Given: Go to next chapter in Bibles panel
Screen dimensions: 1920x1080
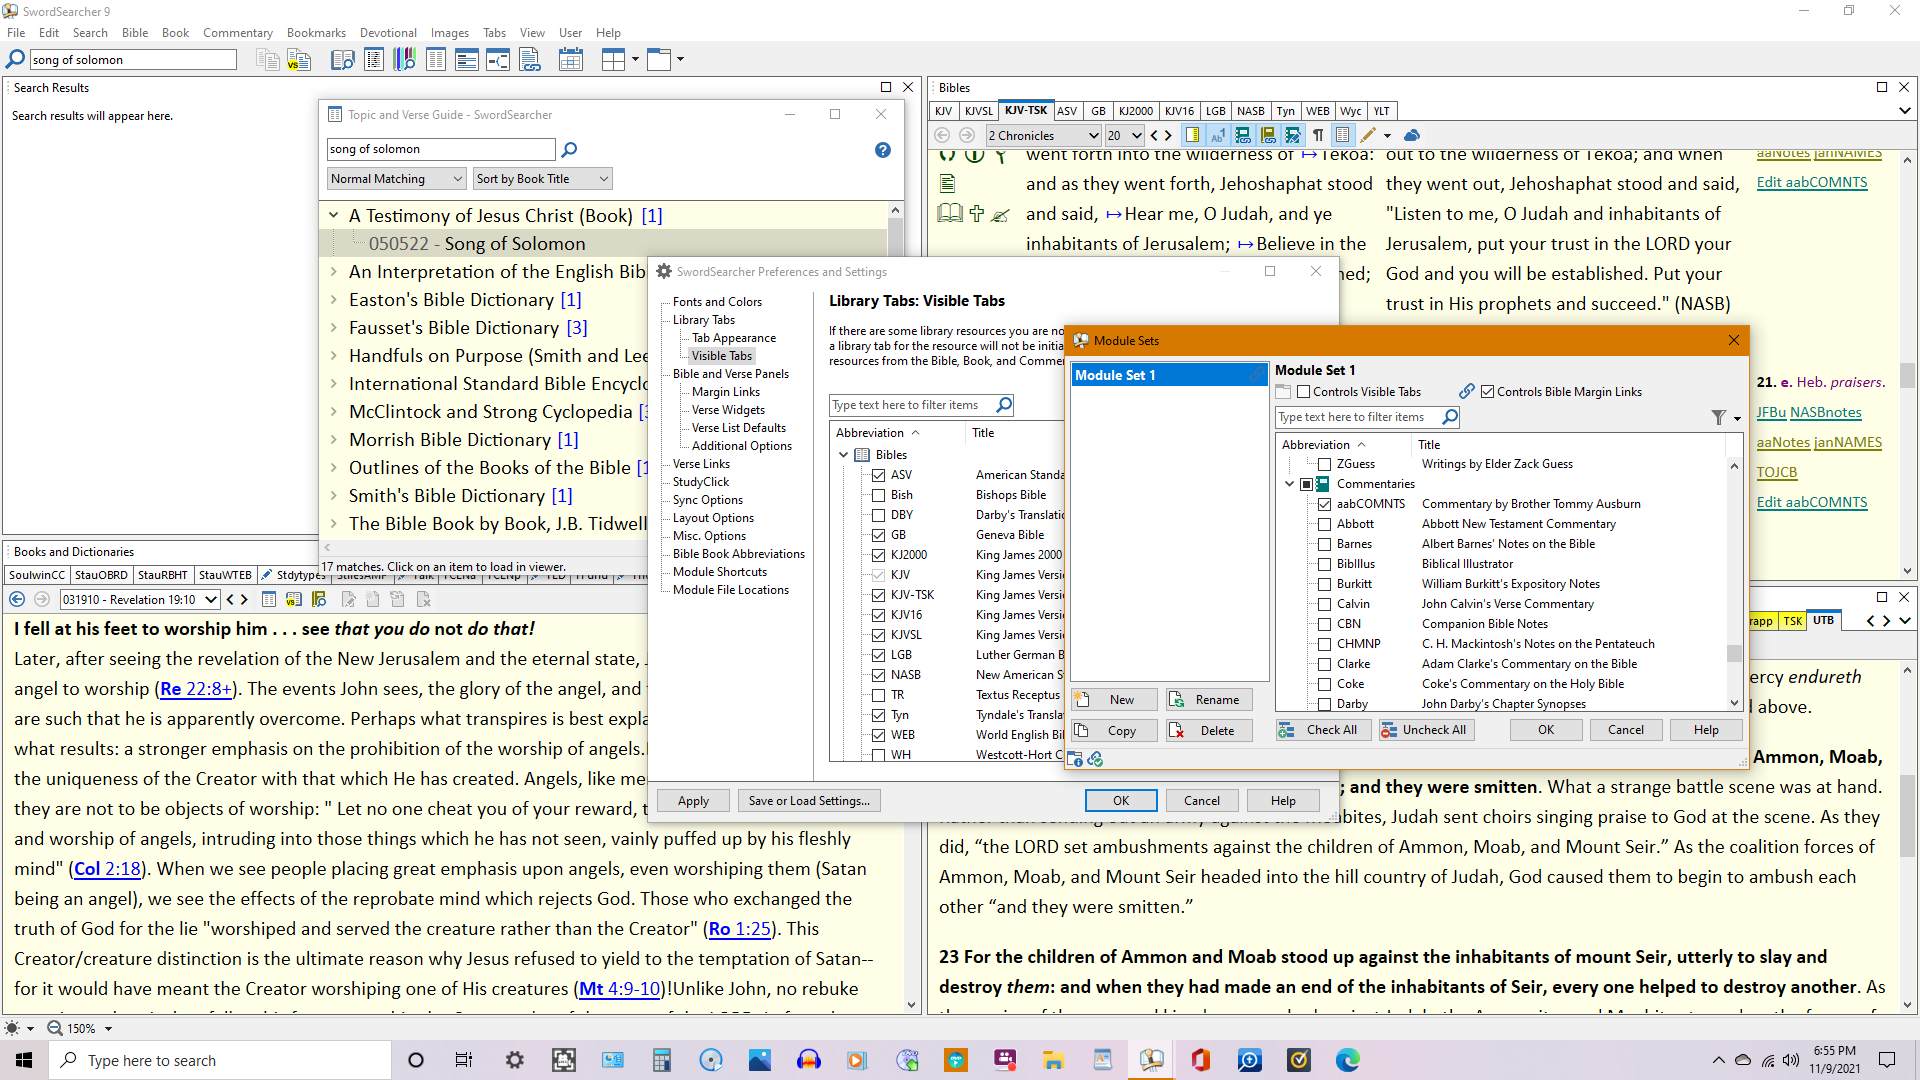Looking at the screenshot, I should coord(1168,135).
